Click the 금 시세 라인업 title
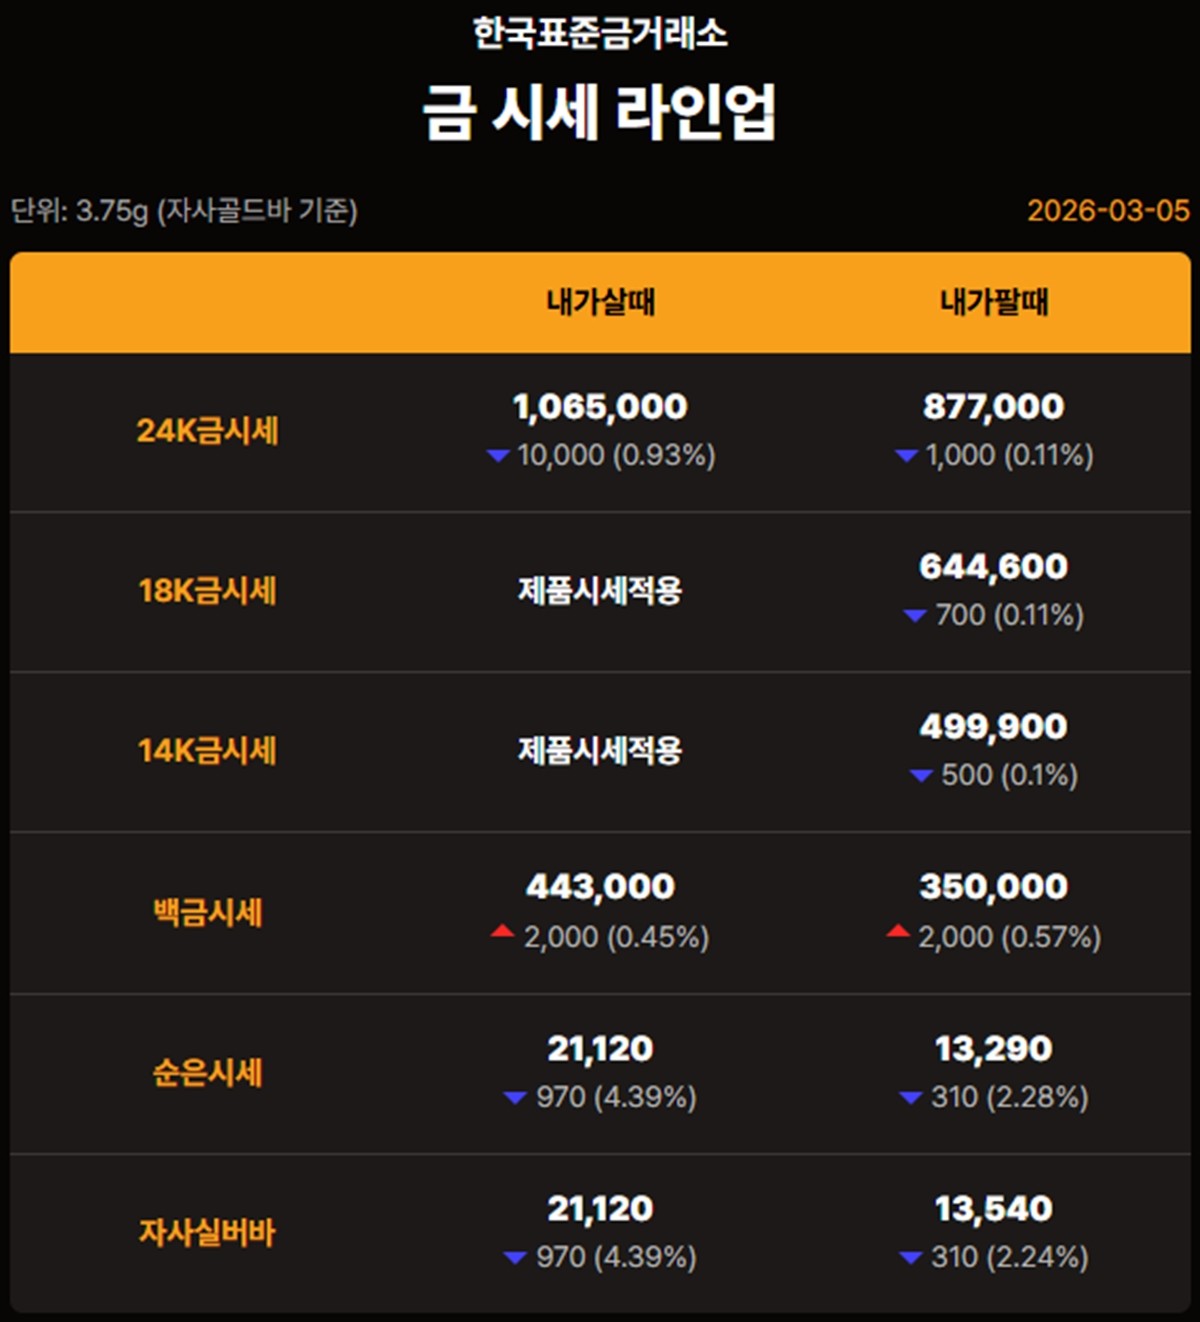 (600, 110)
